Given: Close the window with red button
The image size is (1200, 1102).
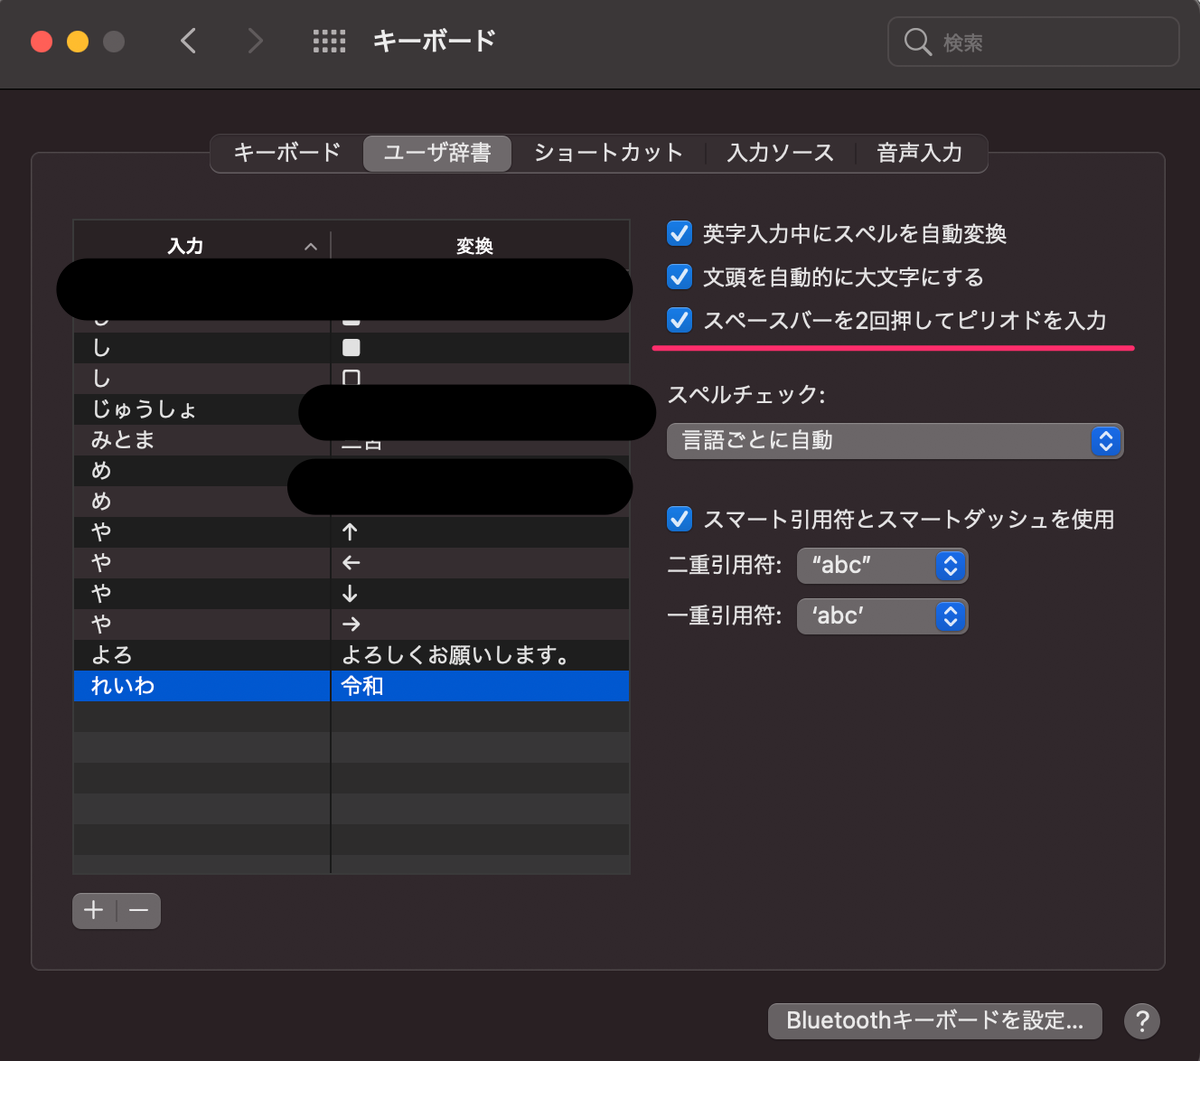Looking at the screenshot, I should (42, 42).
